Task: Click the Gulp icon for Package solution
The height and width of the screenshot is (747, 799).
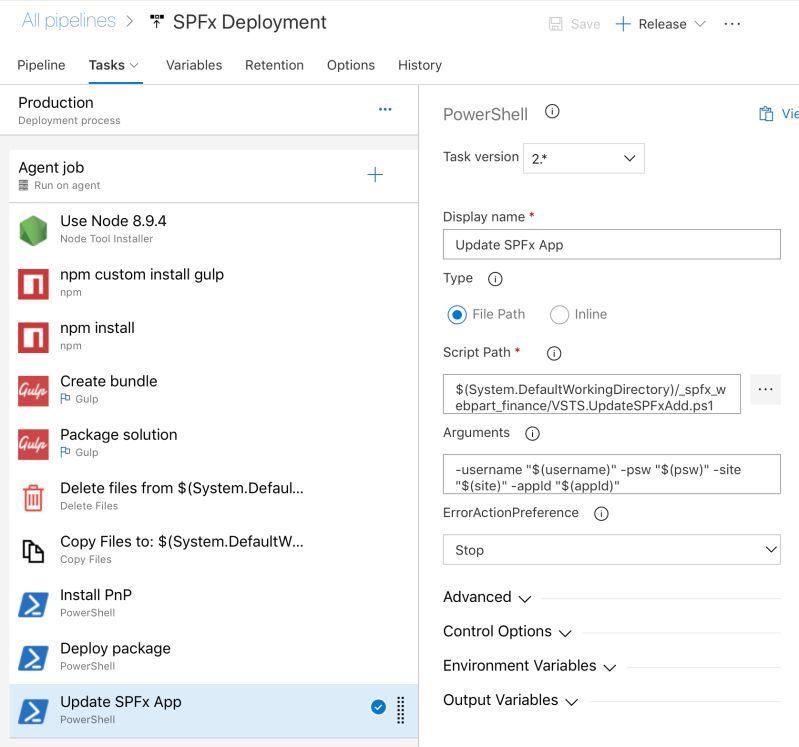Action: [33, 444]
